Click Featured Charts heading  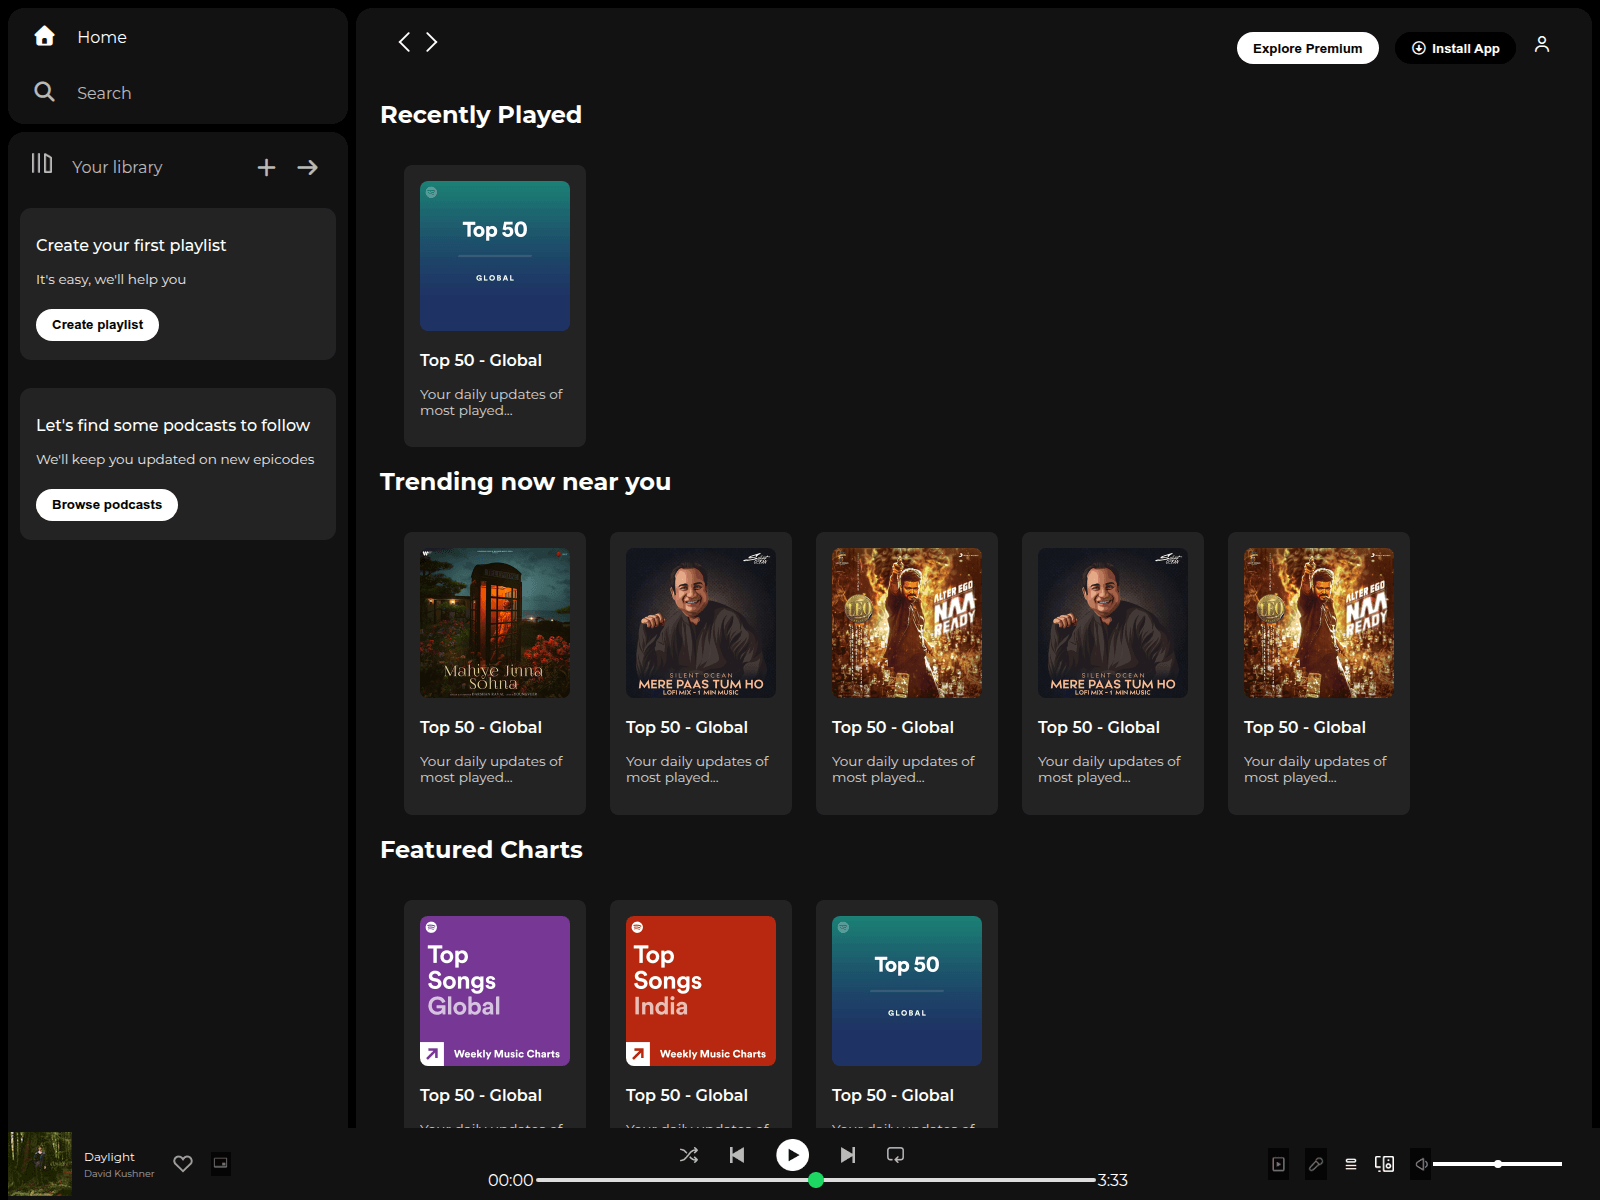[x=481, y=850]
